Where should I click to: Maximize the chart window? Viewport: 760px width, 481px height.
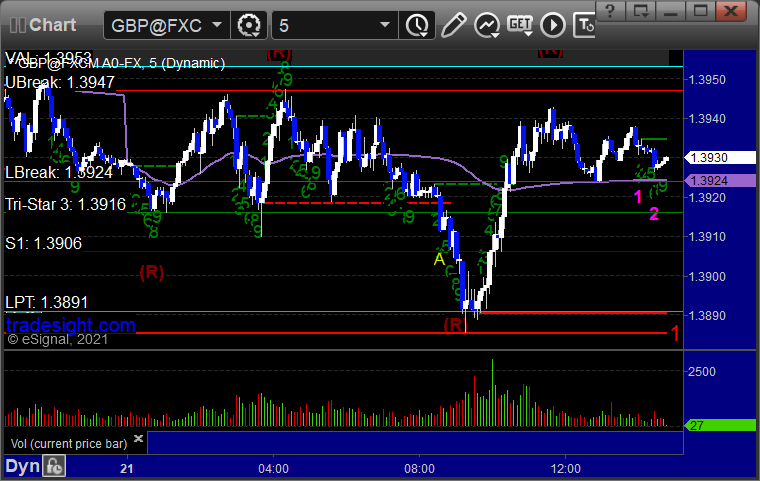[700, 11]
